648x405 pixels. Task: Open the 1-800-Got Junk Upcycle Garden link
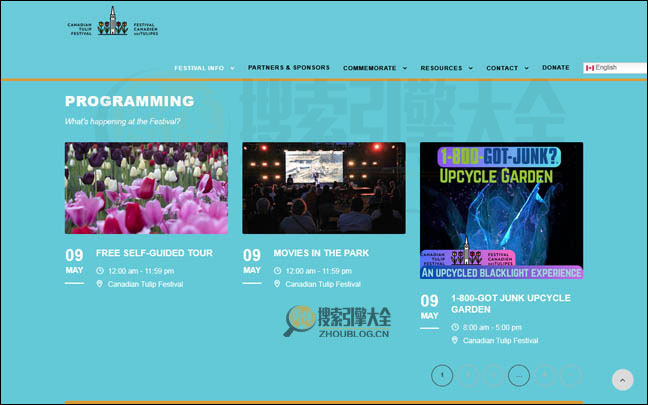point(511,304)
